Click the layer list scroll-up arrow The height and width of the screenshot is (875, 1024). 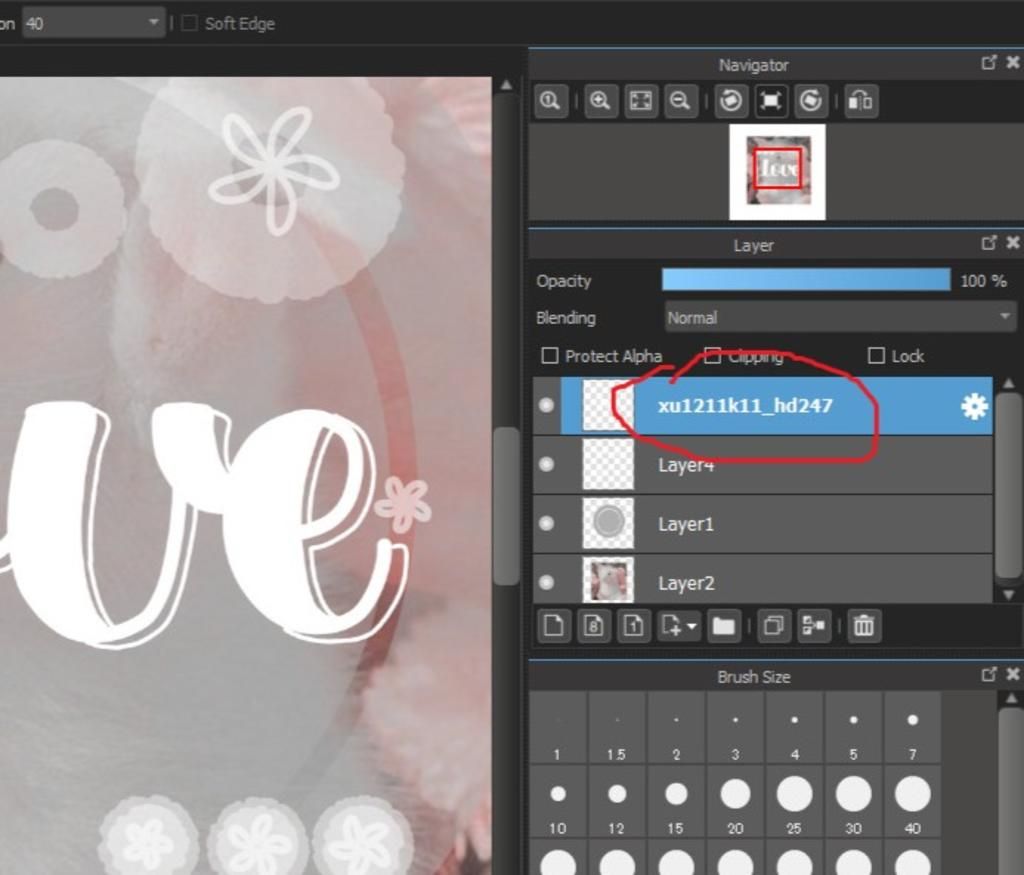(1008, 383)
